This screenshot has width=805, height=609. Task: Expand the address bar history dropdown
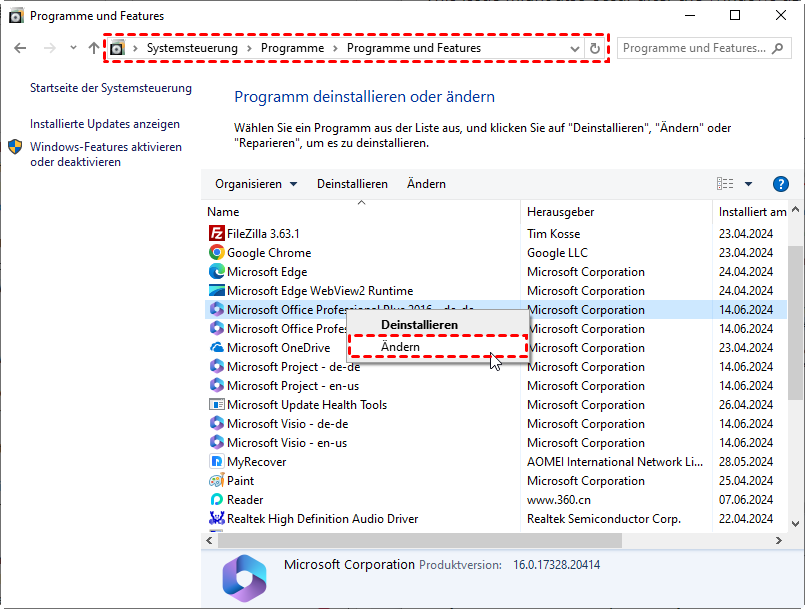click(x=574, y=49)
